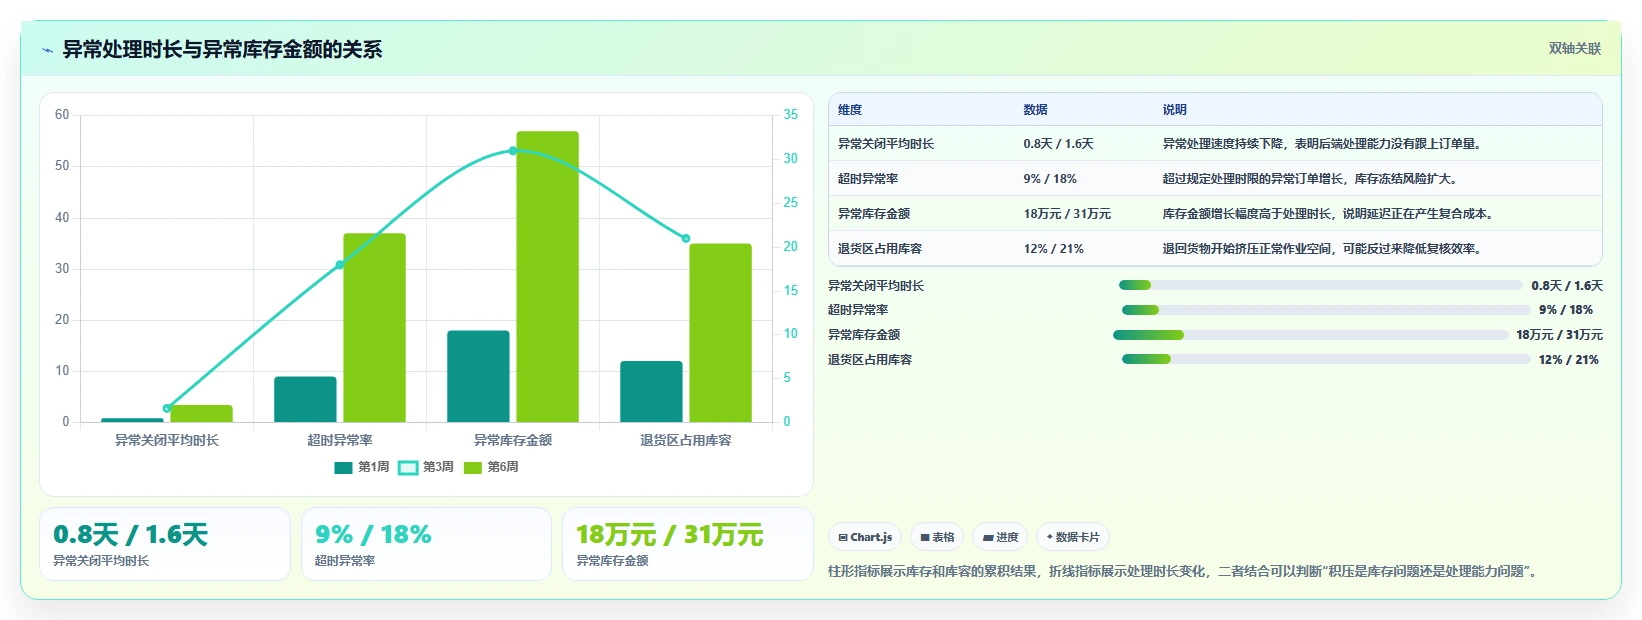Click the x-axis label 异常库存金额
This screenshot has height=620, width=1642.
(x=513, y=440)
